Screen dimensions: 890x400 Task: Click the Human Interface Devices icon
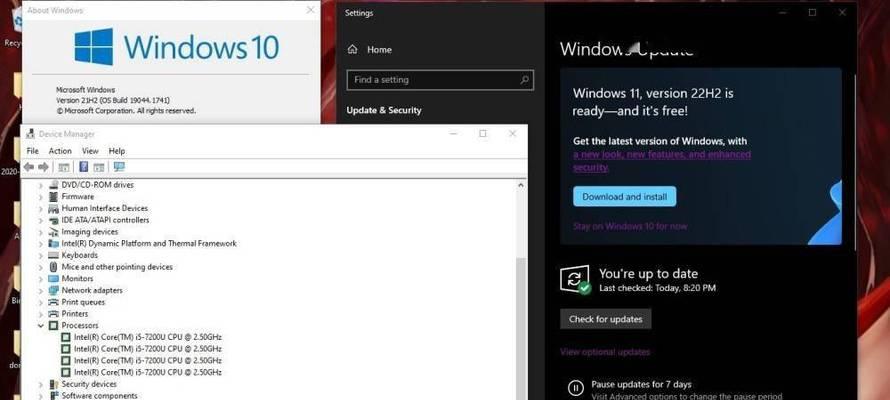tap(53, 208)
